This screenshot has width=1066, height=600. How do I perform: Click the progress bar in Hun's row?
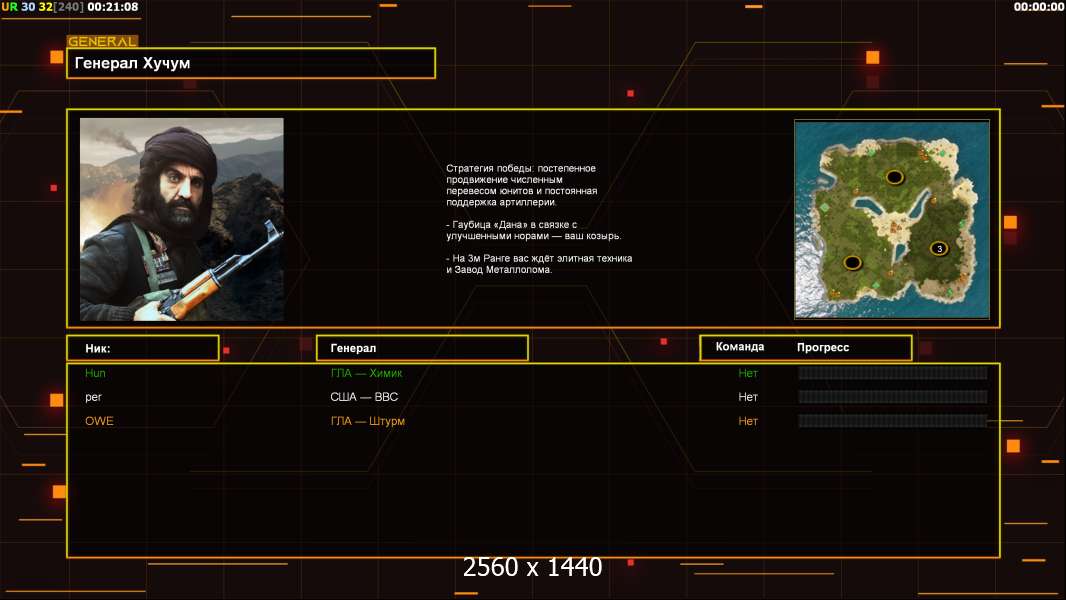tap(893, 372)
